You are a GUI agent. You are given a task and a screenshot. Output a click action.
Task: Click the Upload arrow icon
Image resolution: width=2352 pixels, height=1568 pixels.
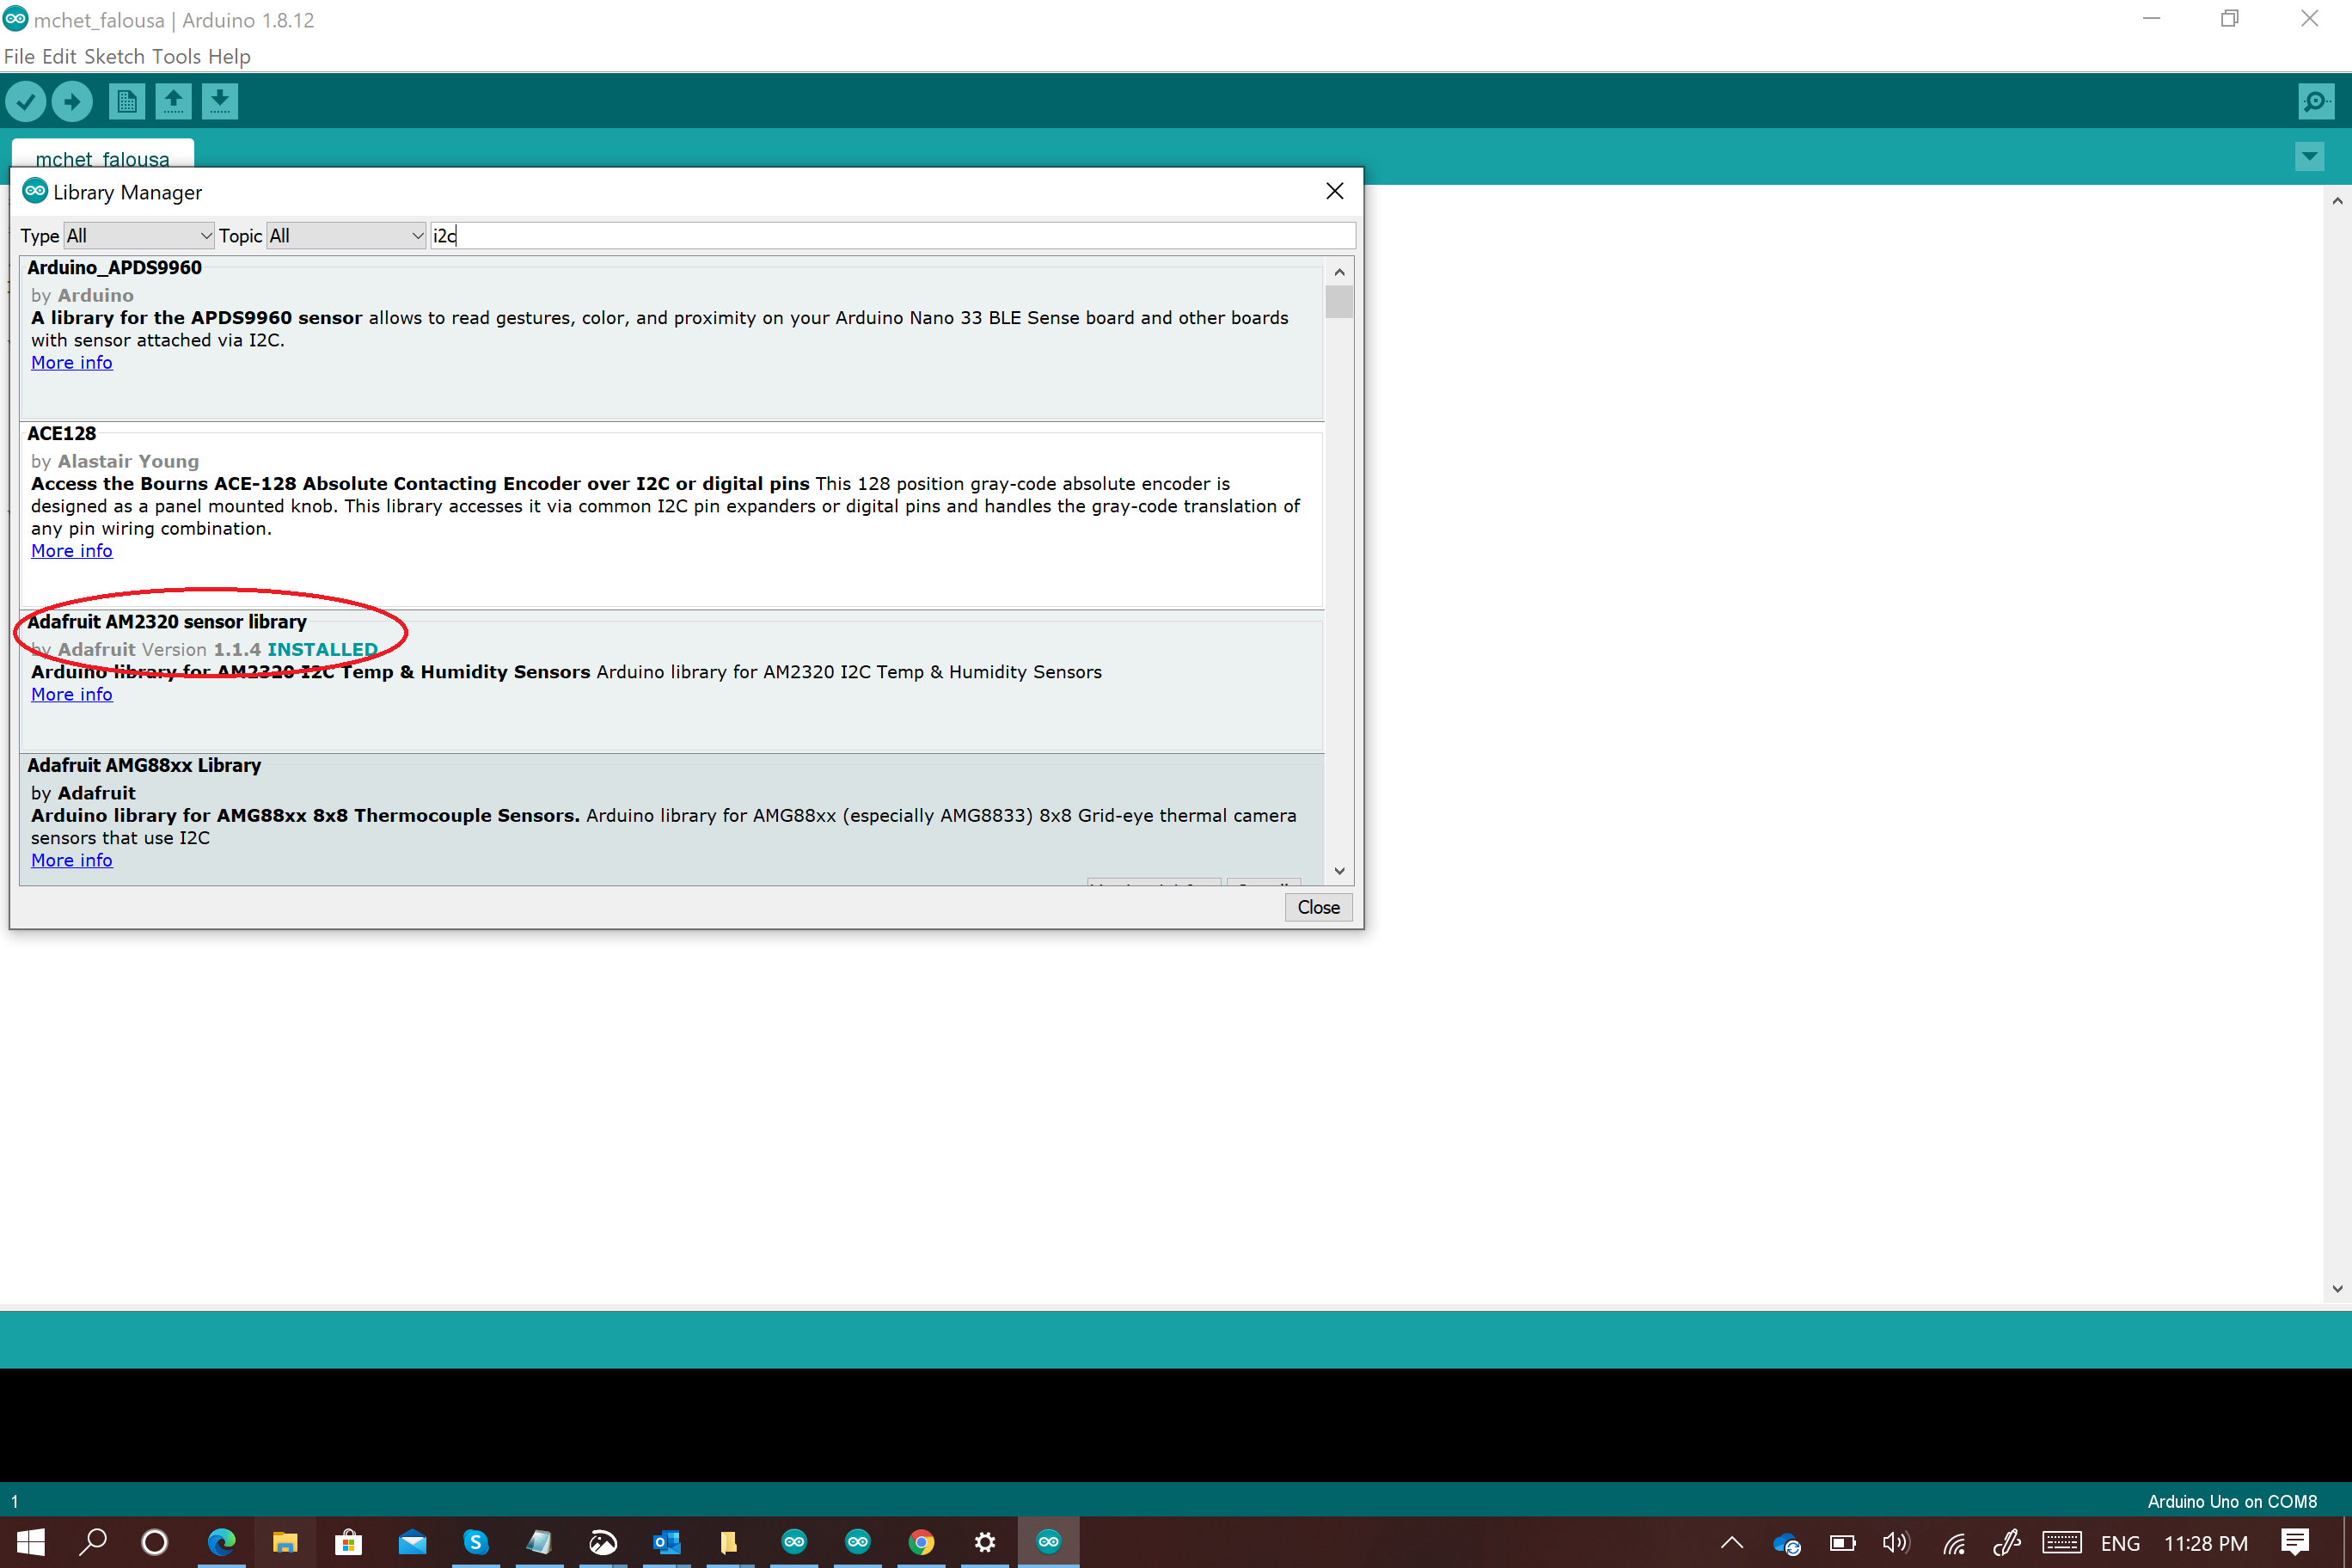coord(72,101)
